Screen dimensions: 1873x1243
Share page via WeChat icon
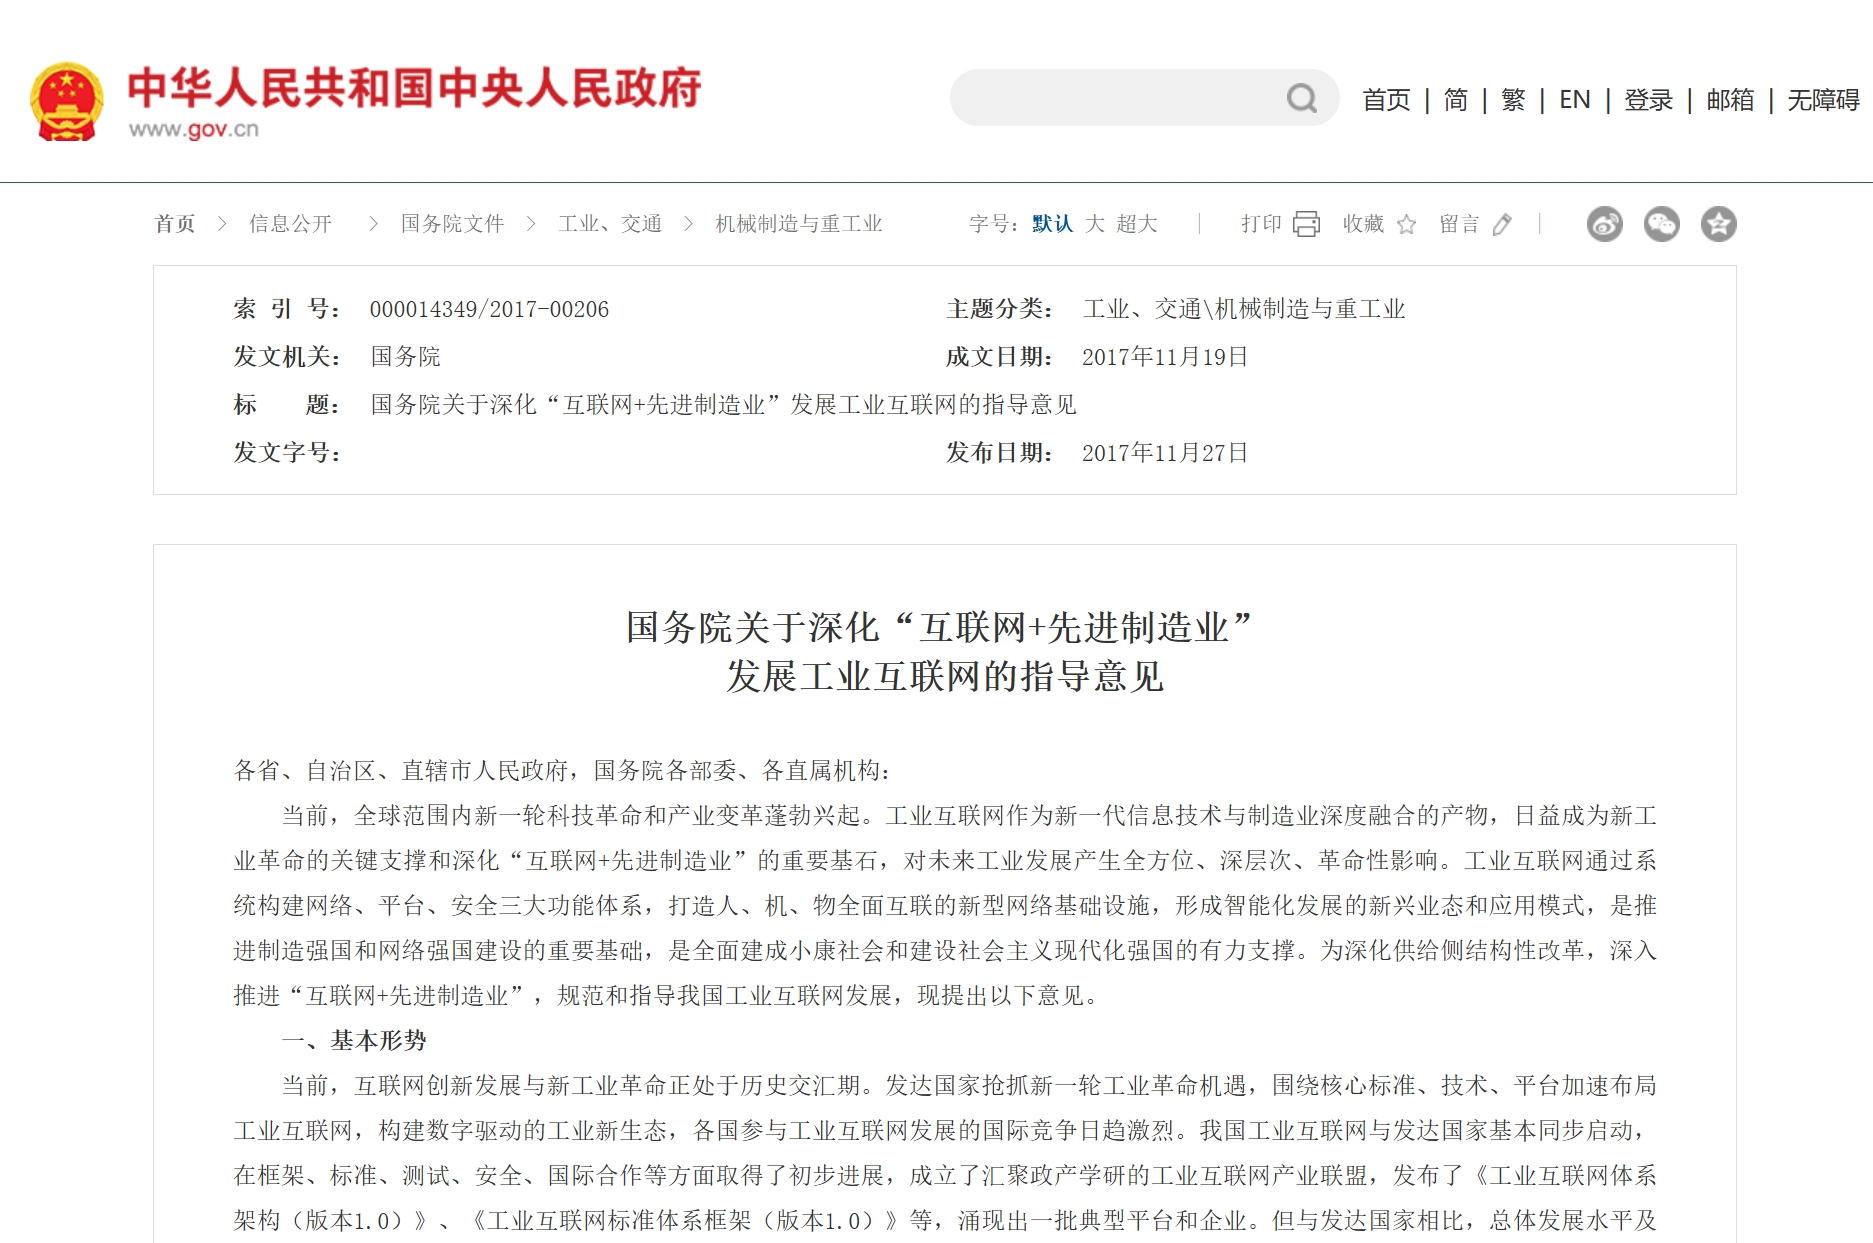pos(1661,224)
